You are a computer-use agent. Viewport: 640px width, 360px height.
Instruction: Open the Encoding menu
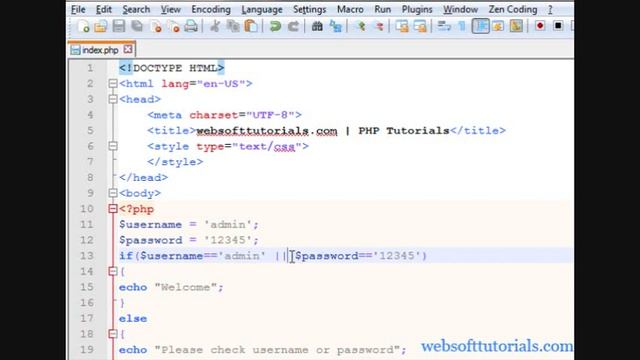click(211, 9)
